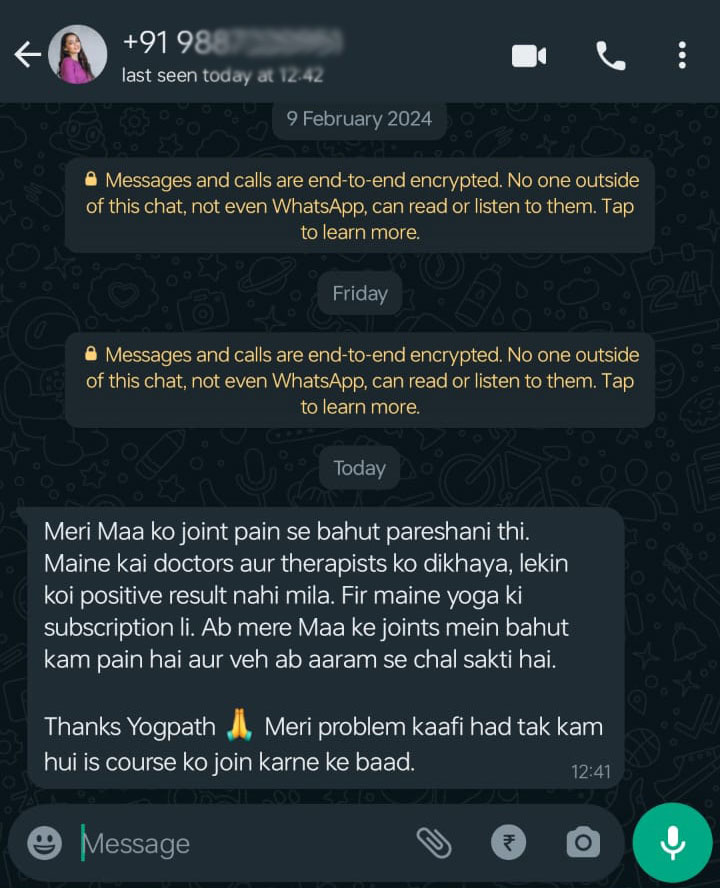Open the camera from message bar
The width and height of the screenshot is (720, 888).
[x=583, y=843]
